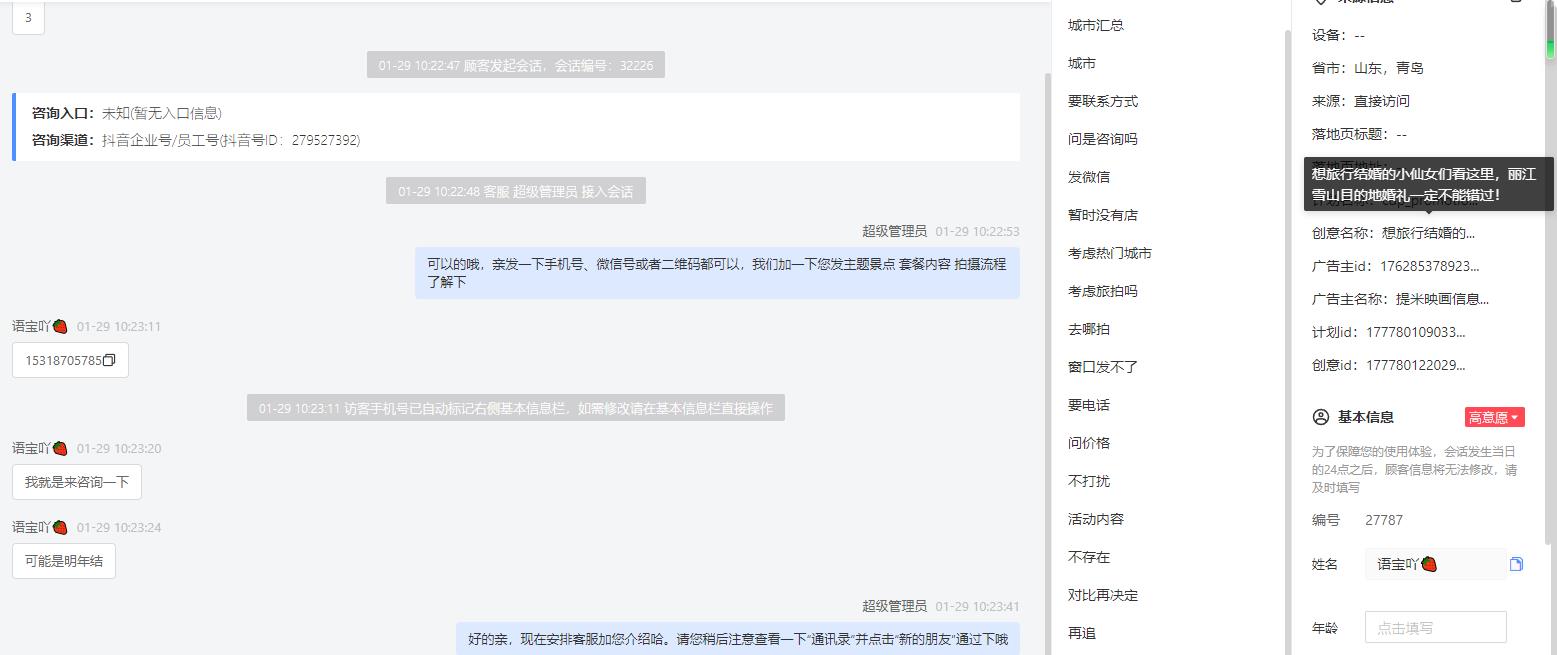The height and width of the screenshot is (655, 1557).
Task: Click 创意id 177780122029 row
Action: pos(1389,365)
